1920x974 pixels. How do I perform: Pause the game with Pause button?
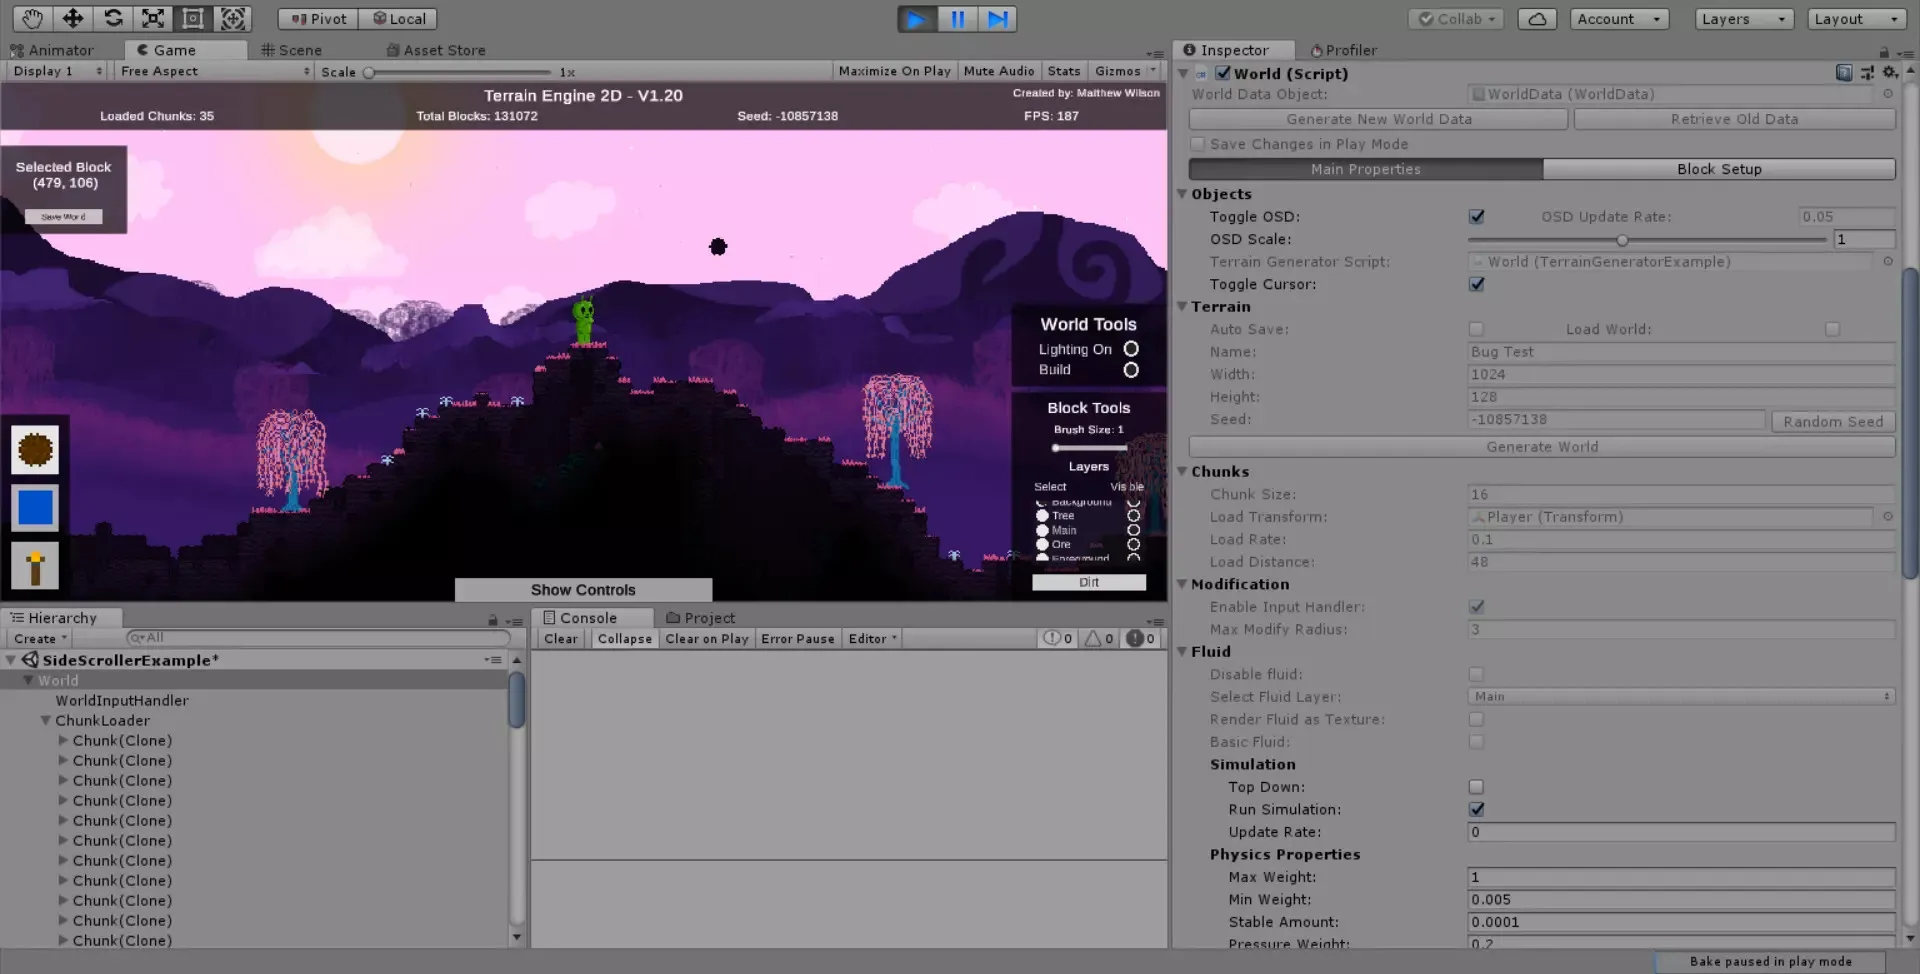957,19
